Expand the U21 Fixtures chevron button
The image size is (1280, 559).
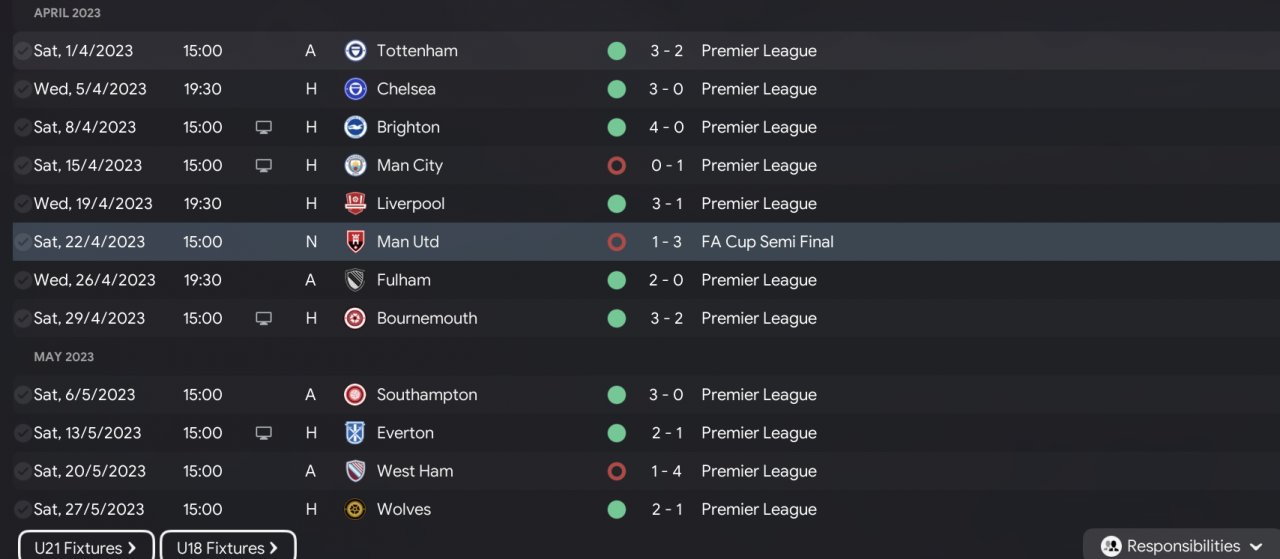click(x=87, y=547)
